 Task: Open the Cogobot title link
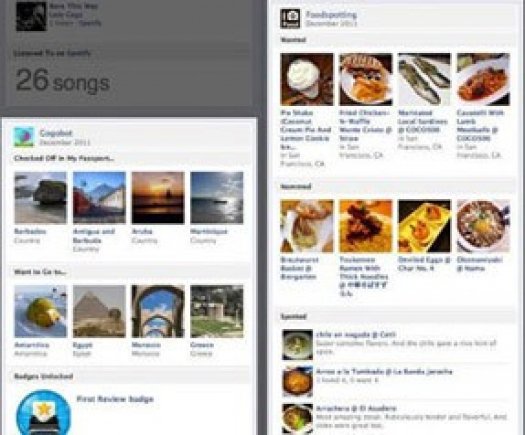pos(56,133)
